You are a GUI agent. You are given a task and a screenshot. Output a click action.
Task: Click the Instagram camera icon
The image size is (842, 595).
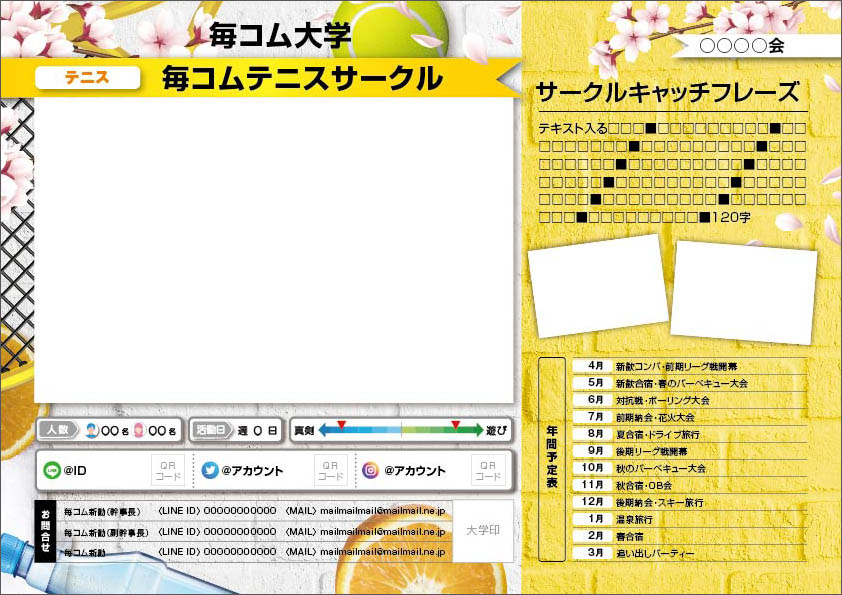pos(370,470)
